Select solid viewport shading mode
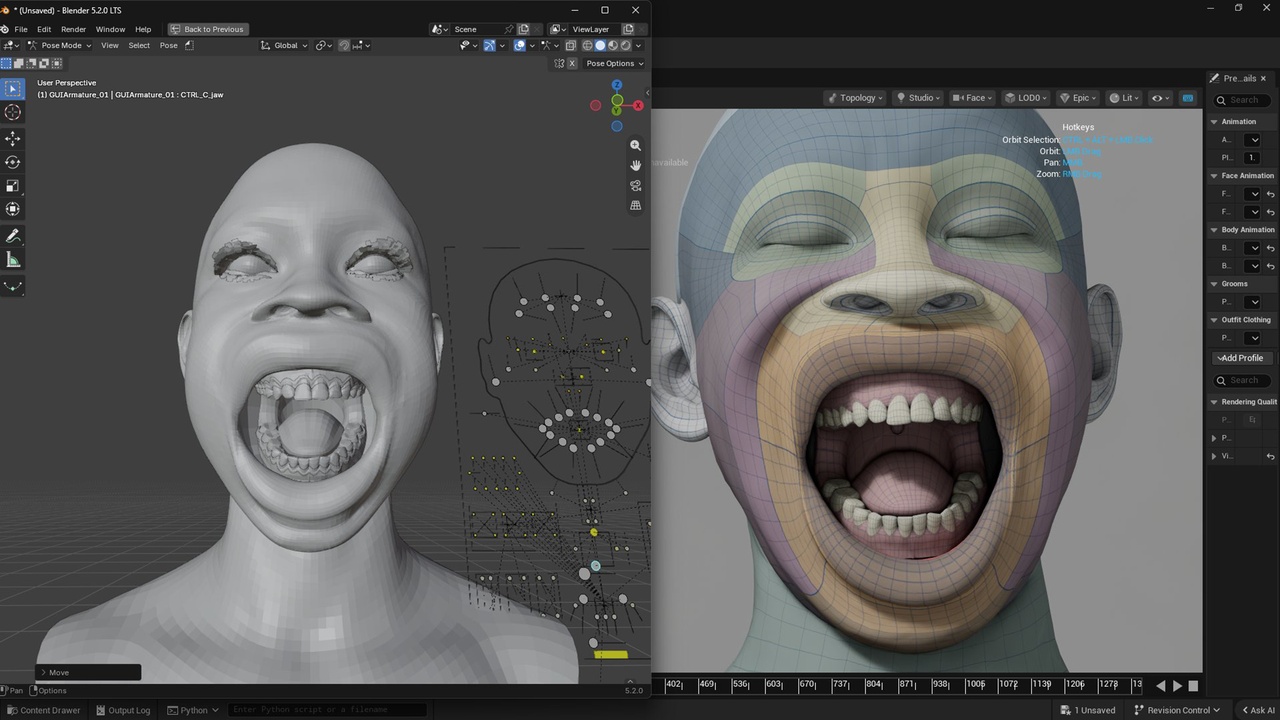The image size is (1280, 720). point(600,45)
